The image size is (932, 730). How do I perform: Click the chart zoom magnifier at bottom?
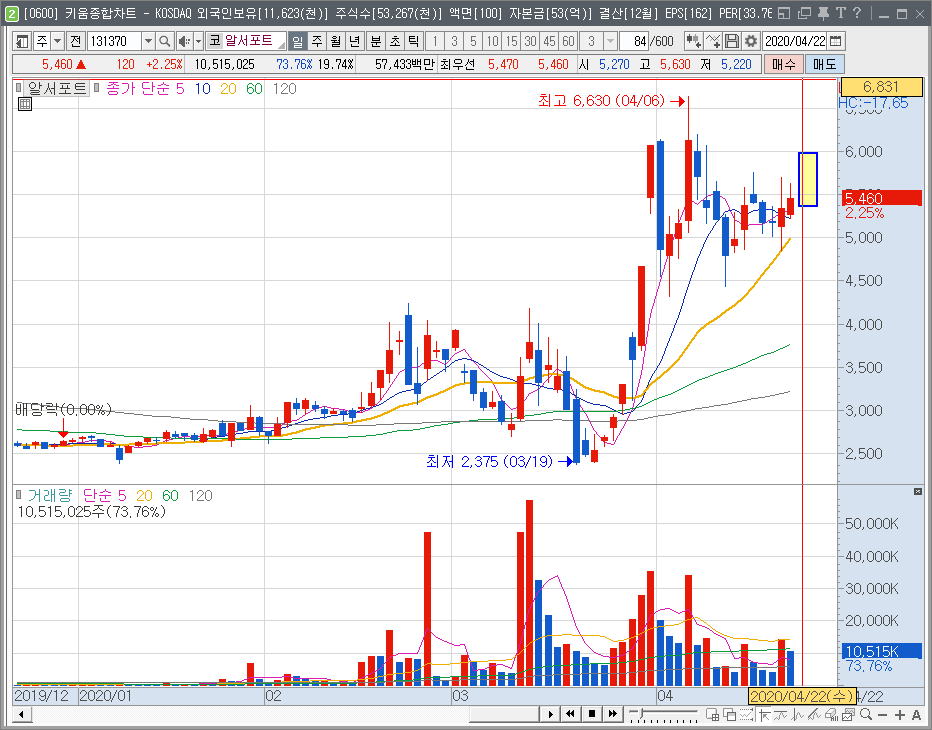tap(866, 714)
